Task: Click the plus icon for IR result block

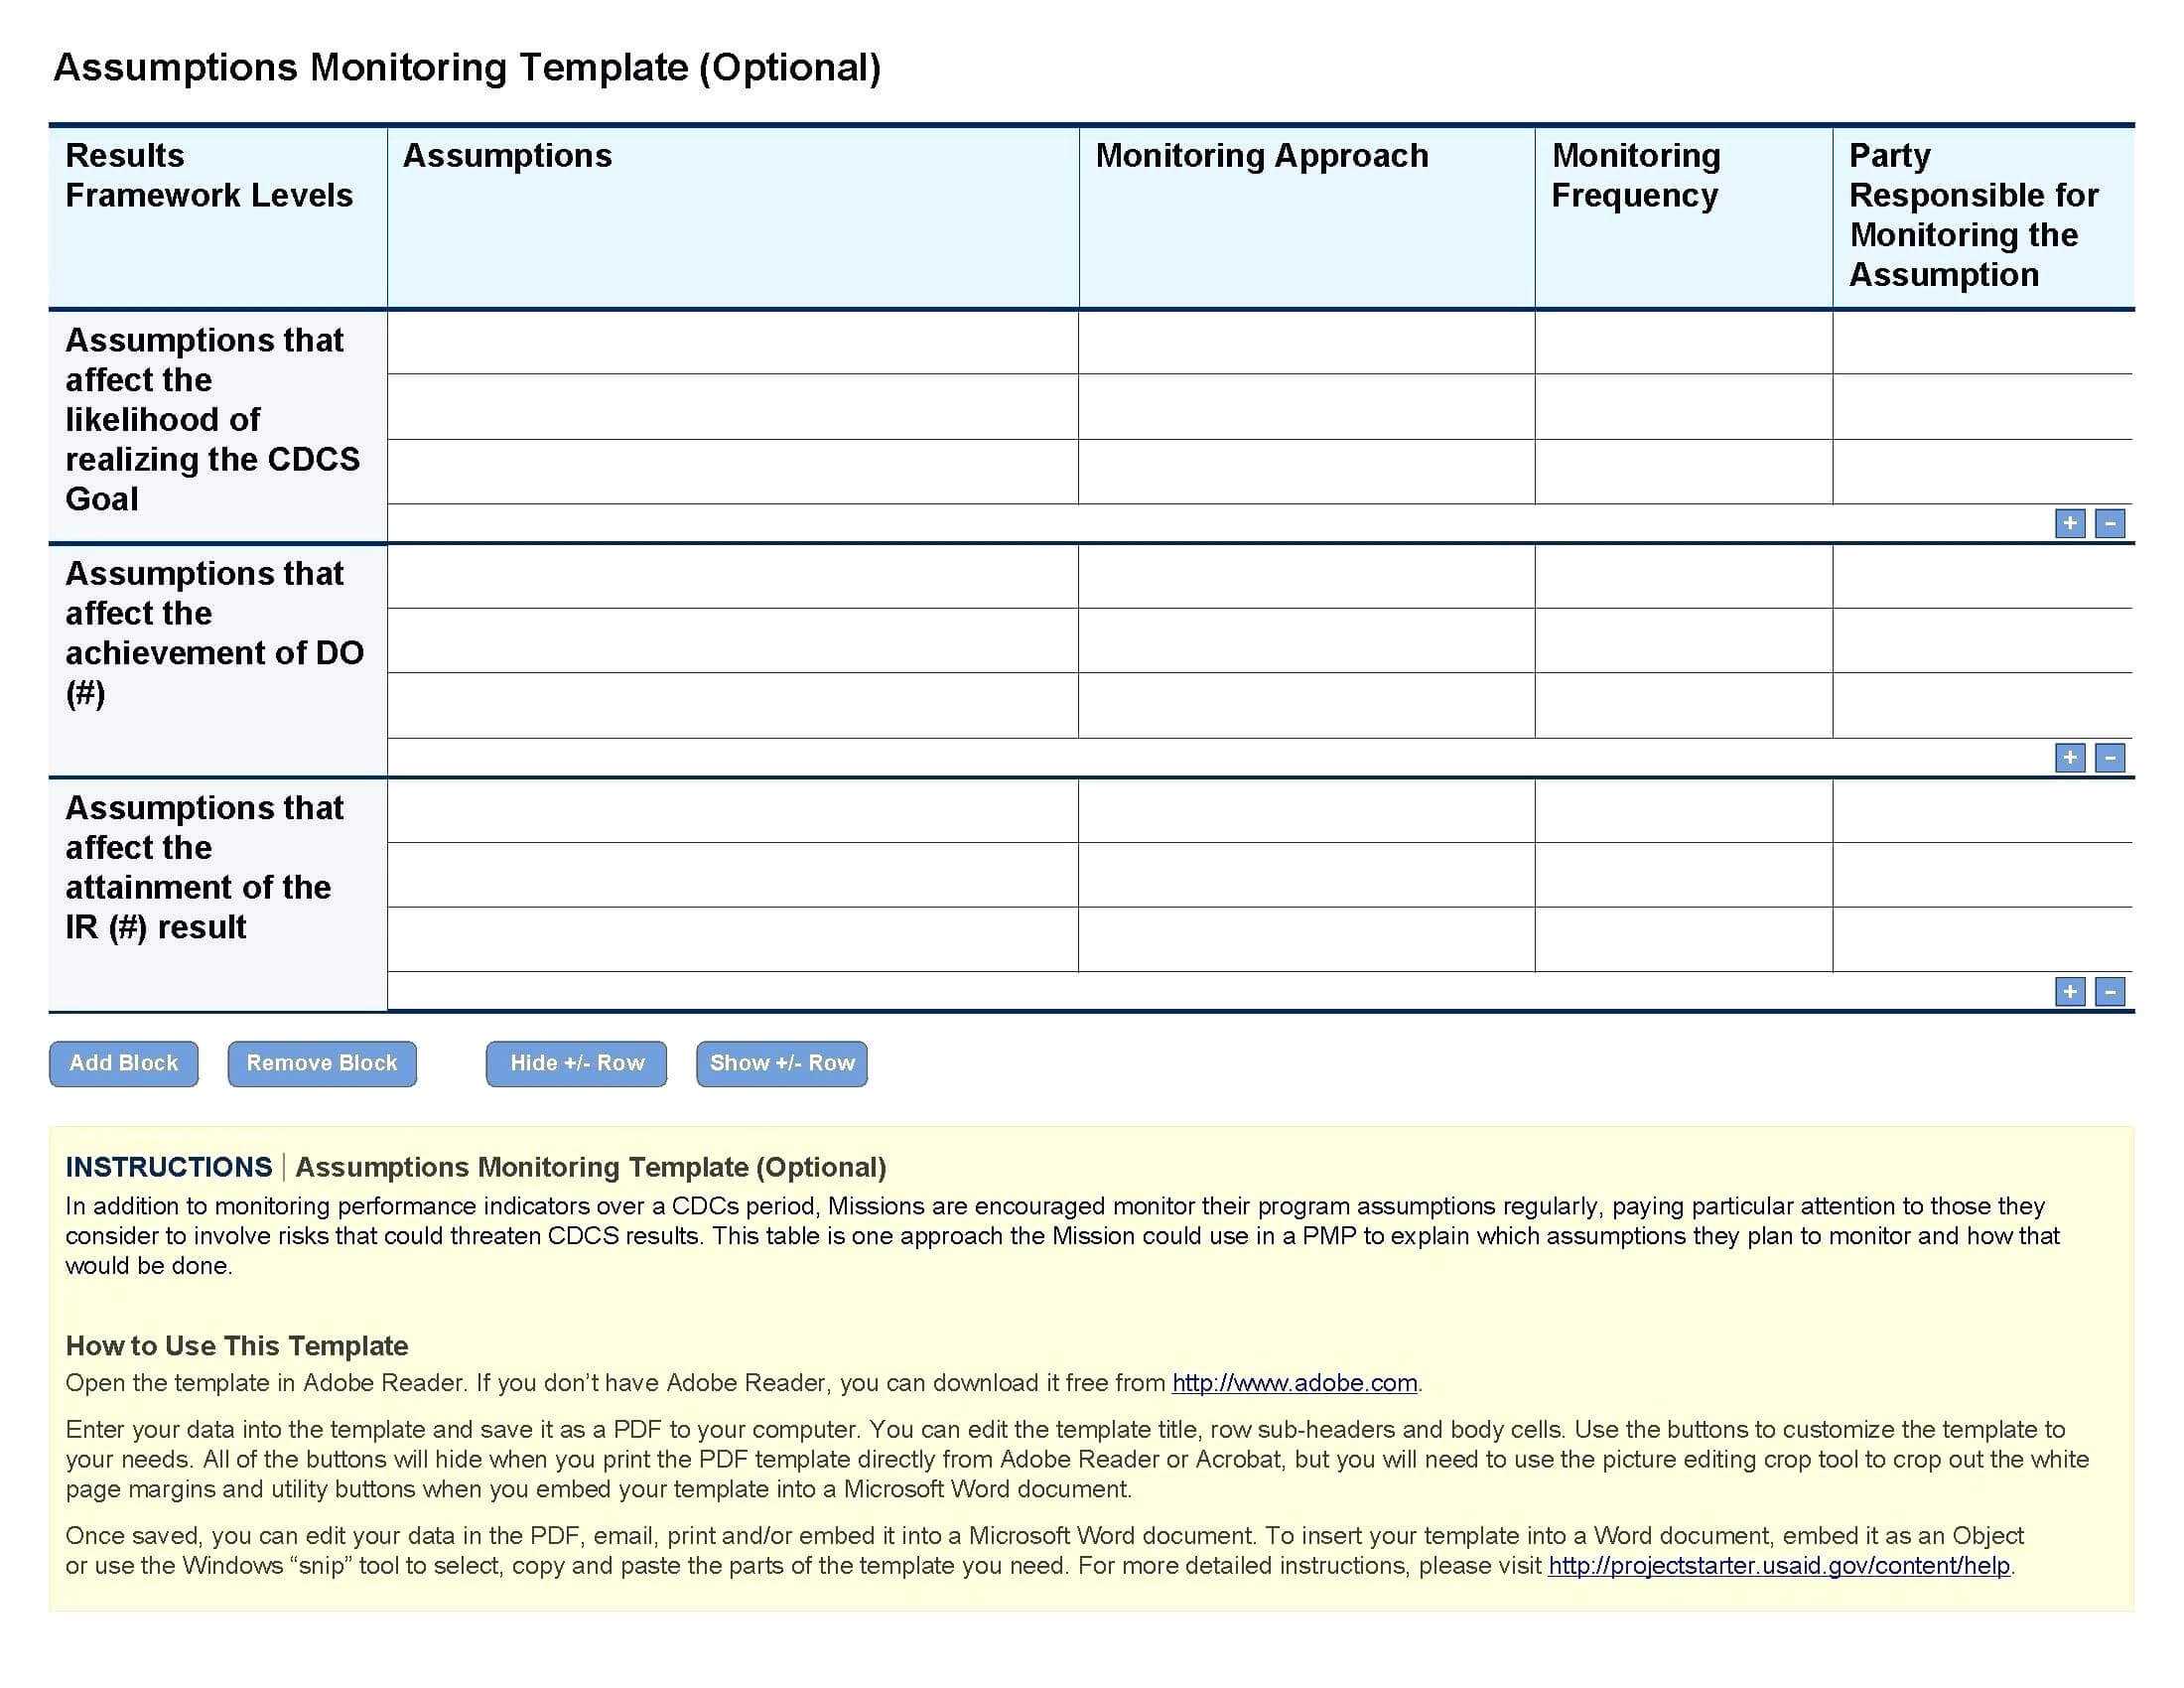Action: pyautogui.click(x=2069, y=991)
